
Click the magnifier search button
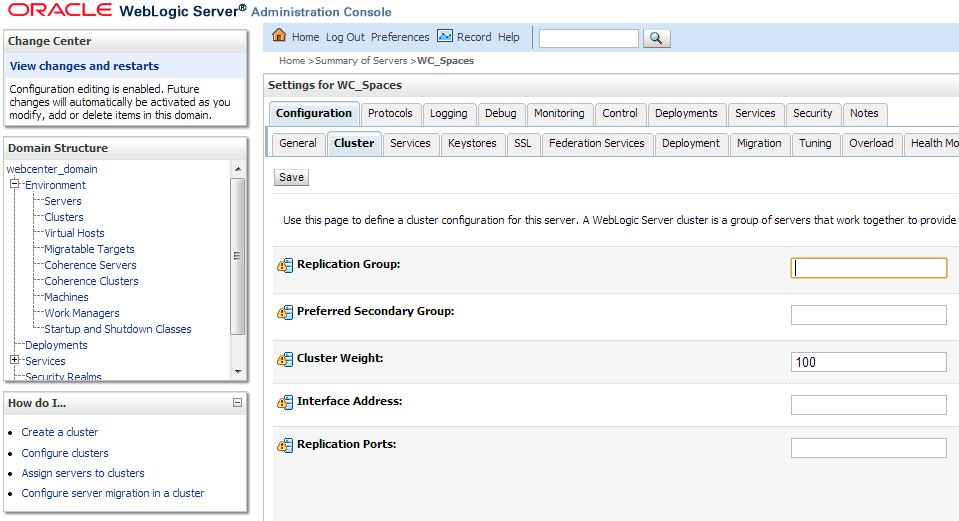[656, 39]
